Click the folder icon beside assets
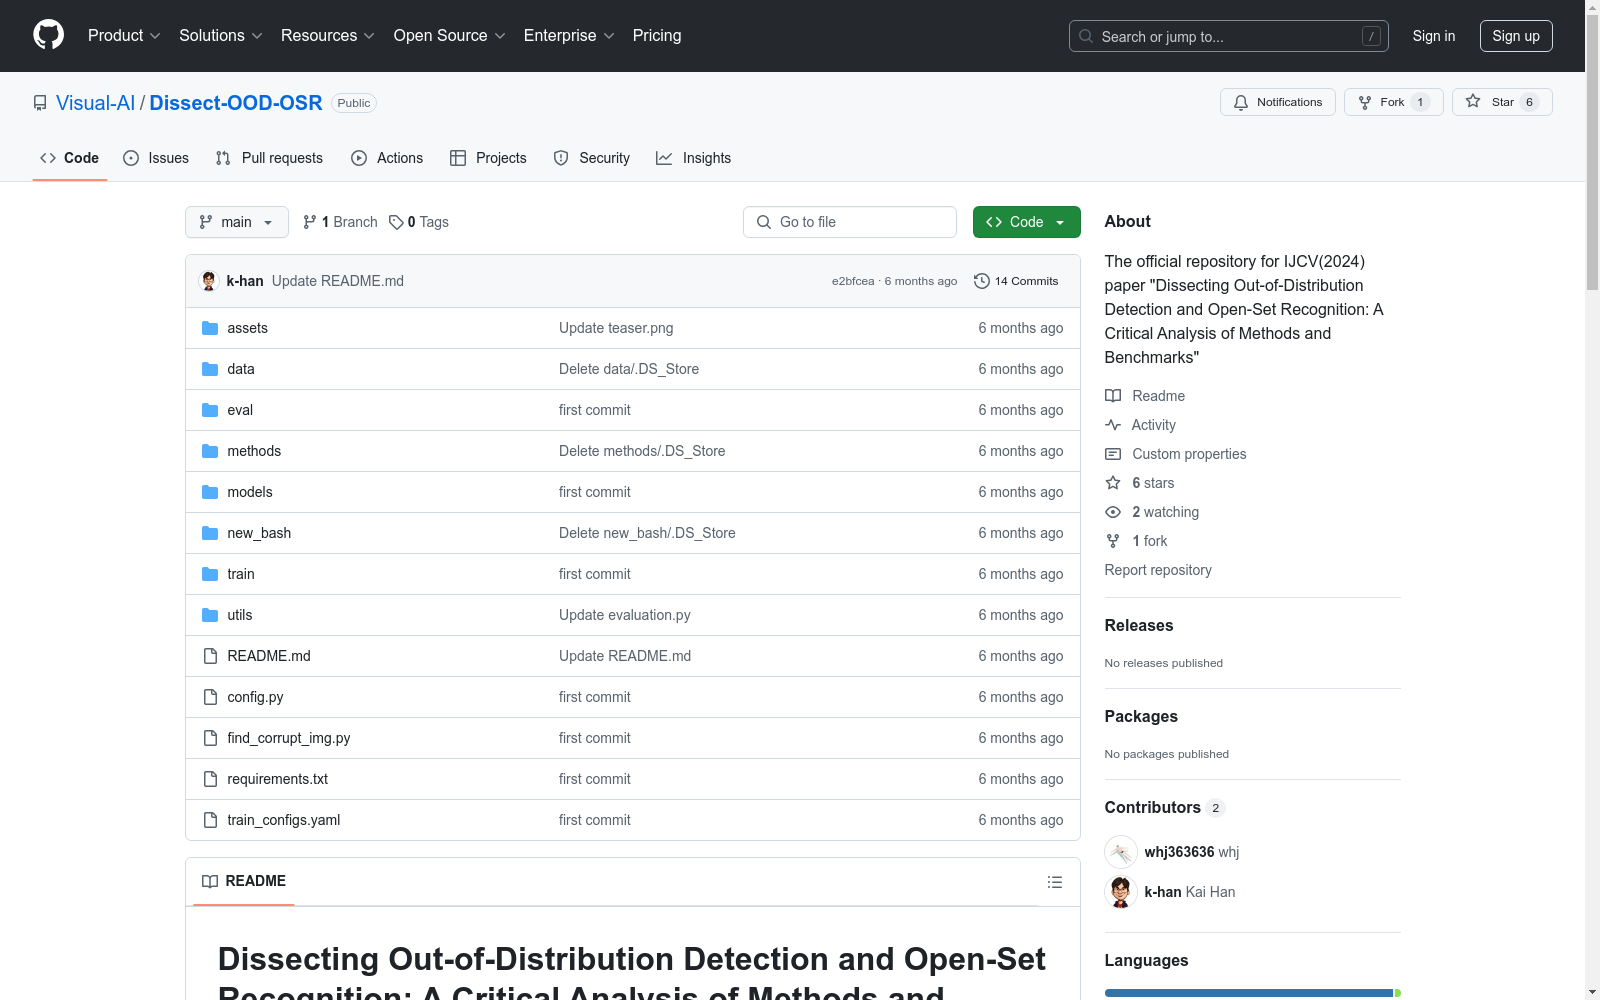This screenshot has width=1600, height=1000. (210, 328)
